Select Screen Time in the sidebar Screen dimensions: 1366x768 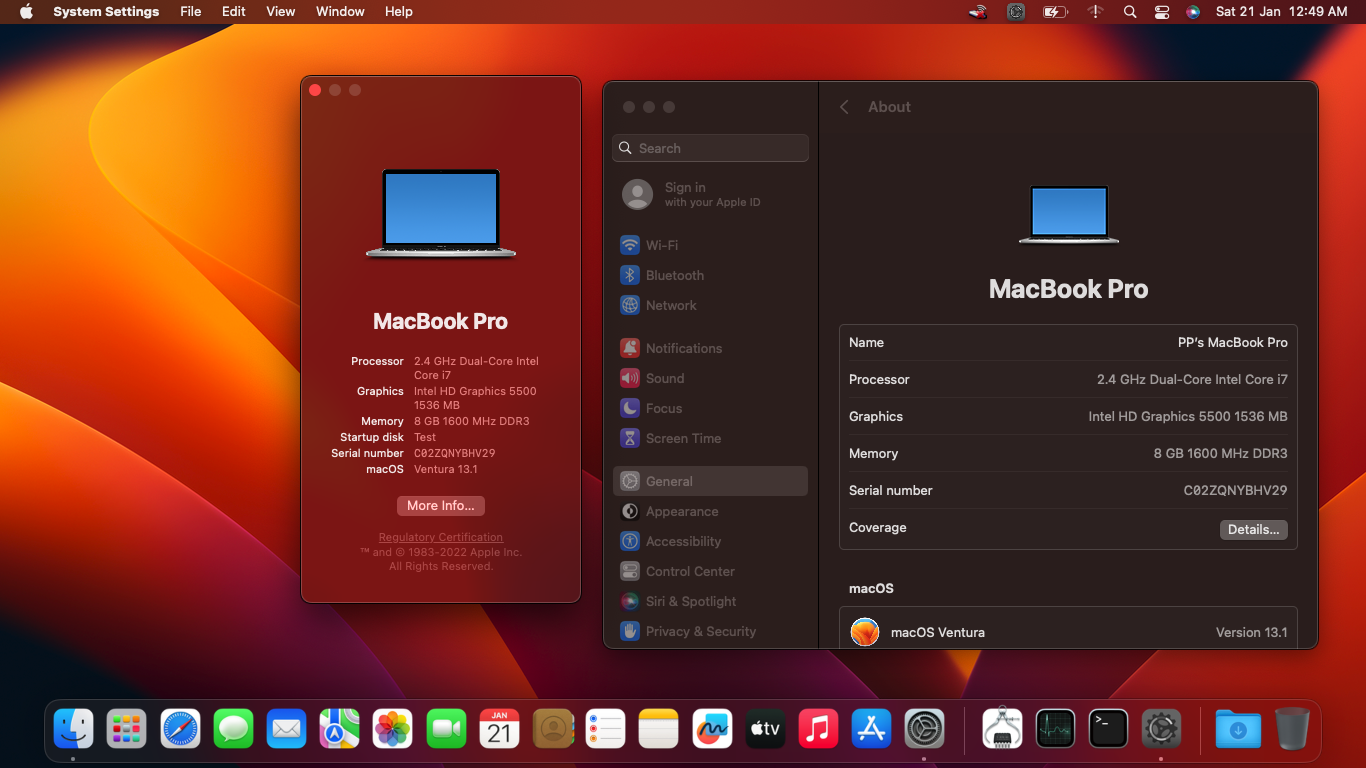point(710,438)
